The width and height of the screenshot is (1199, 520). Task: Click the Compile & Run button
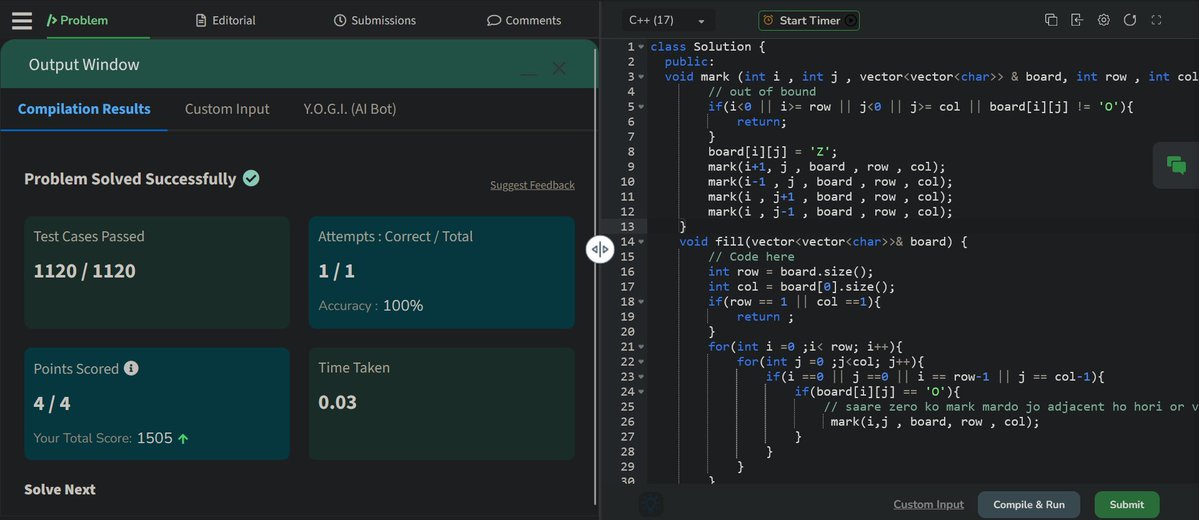1028,505
